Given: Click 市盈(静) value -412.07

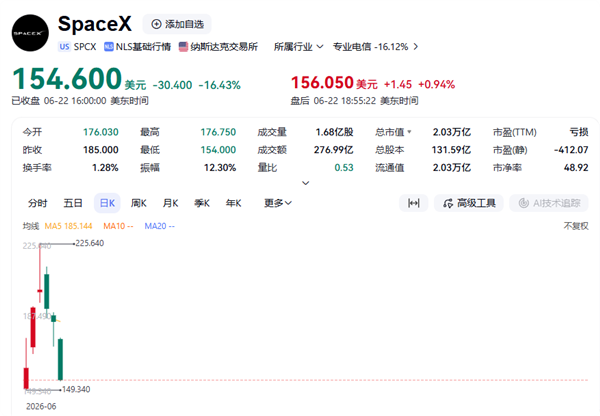Looking at the screenshot, I should (571, 150).
